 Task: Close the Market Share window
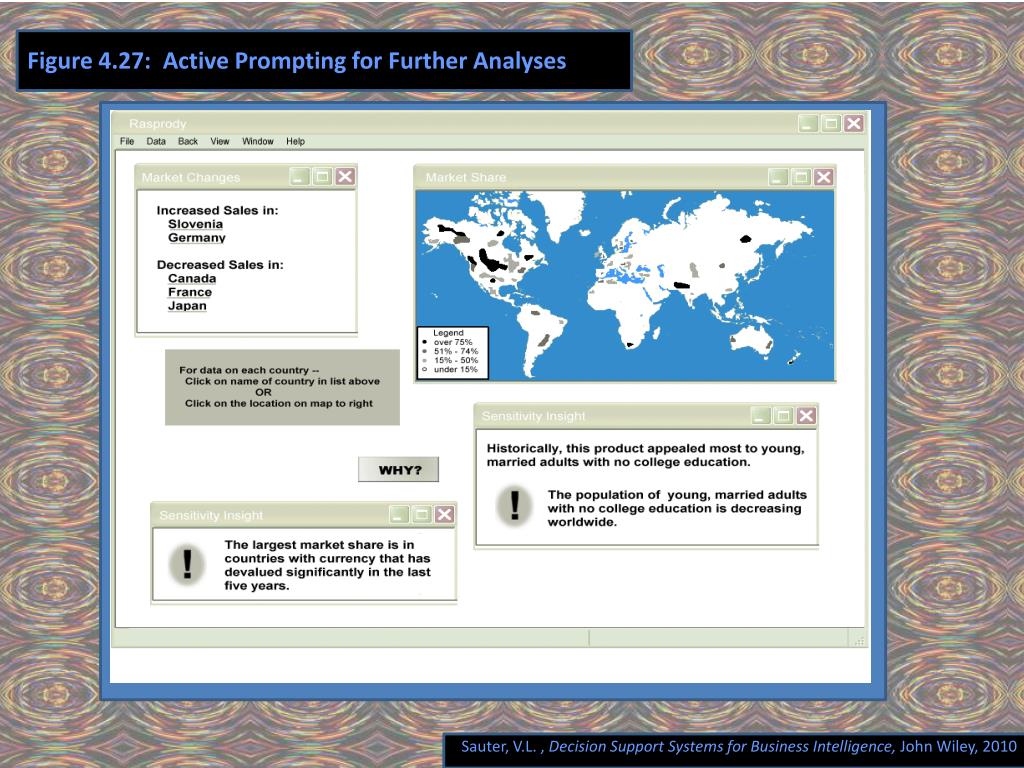(824, 177)
